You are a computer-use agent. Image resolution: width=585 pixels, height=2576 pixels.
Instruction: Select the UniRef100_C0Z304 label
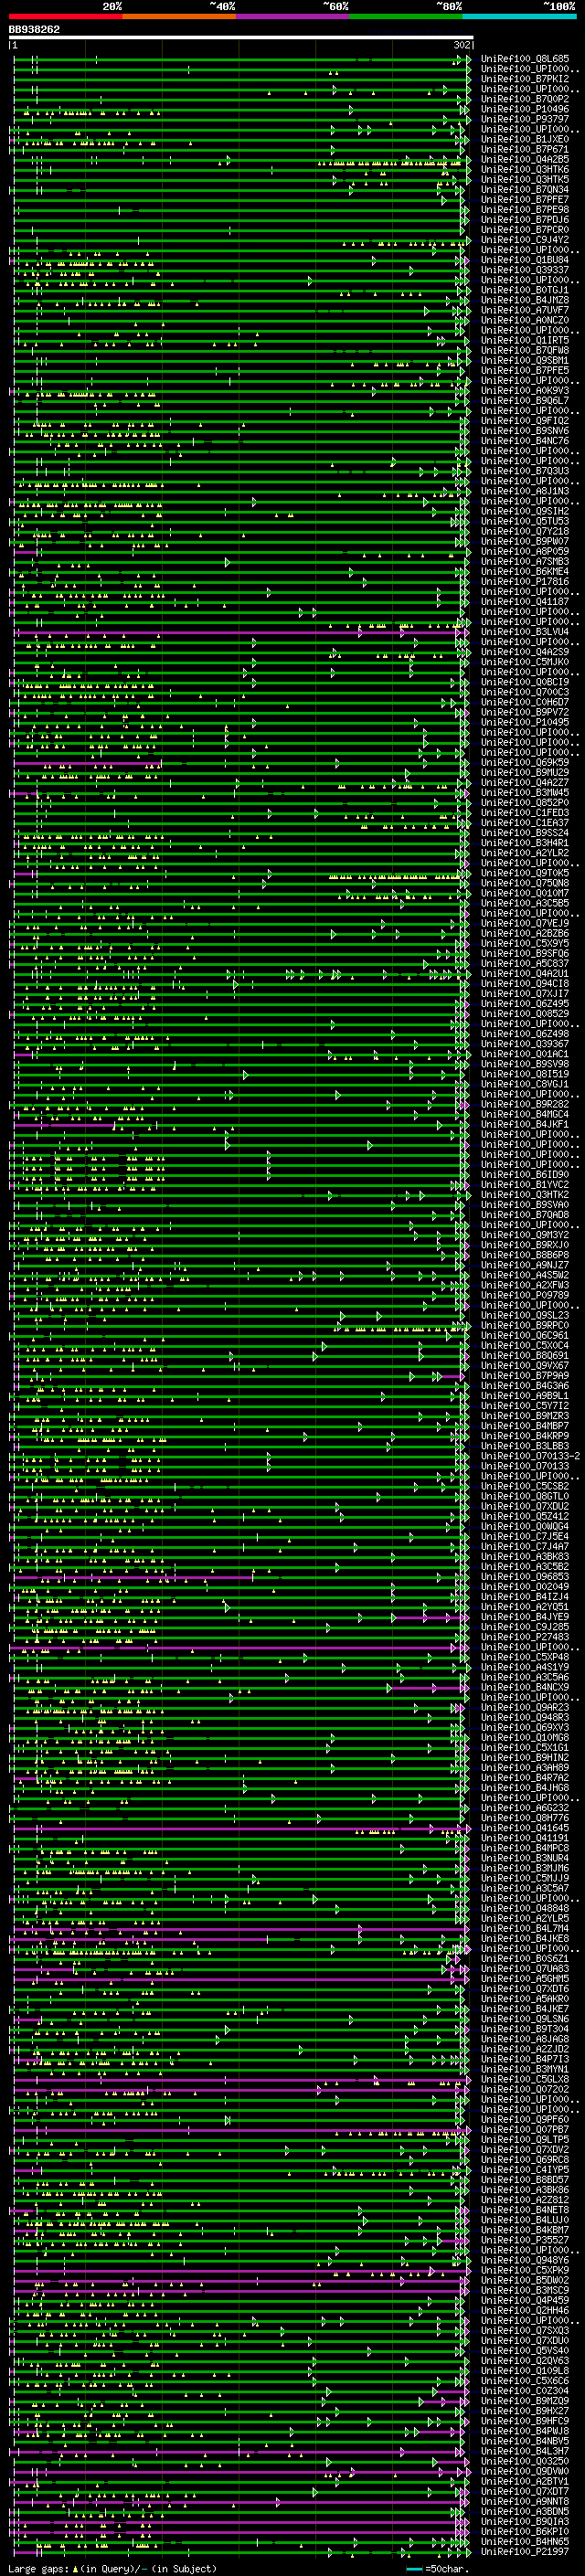click(x=525, y=2391)
